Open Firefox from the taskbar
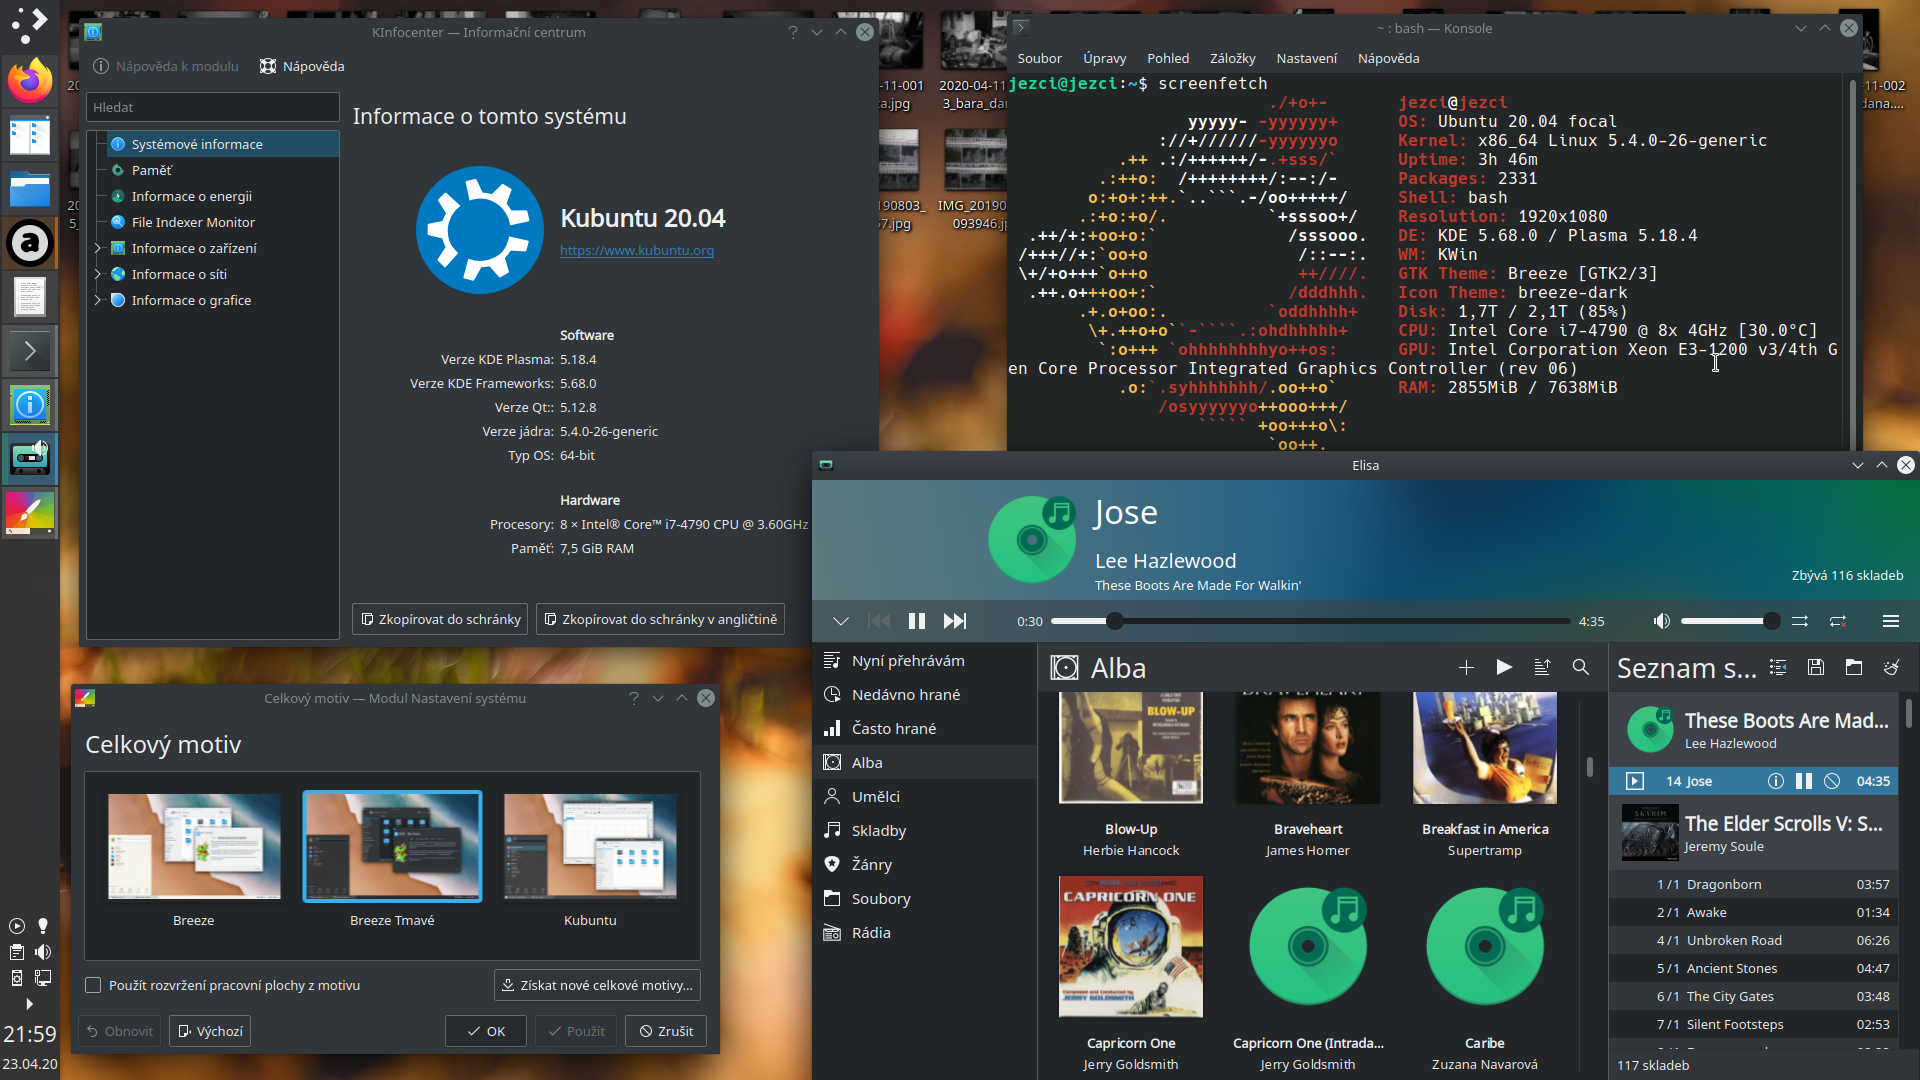The image size is (1920, 1080). coord(29,81)
